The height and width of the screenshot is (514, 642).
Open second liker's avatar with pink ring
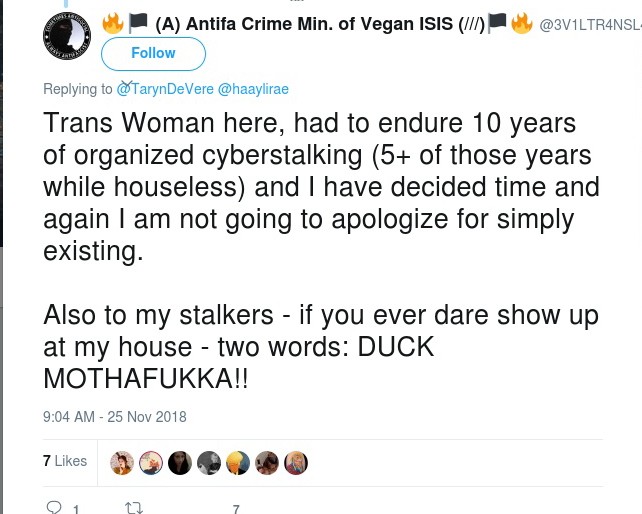pos(151,463)
